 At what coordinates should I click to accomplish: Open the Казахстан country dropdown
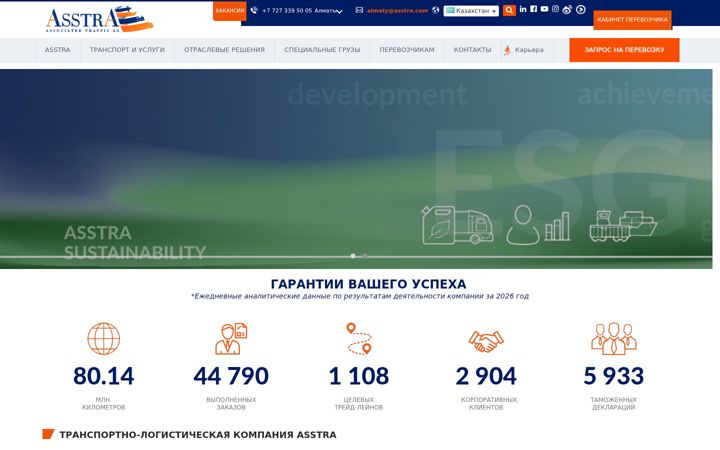tap(471, 11)
